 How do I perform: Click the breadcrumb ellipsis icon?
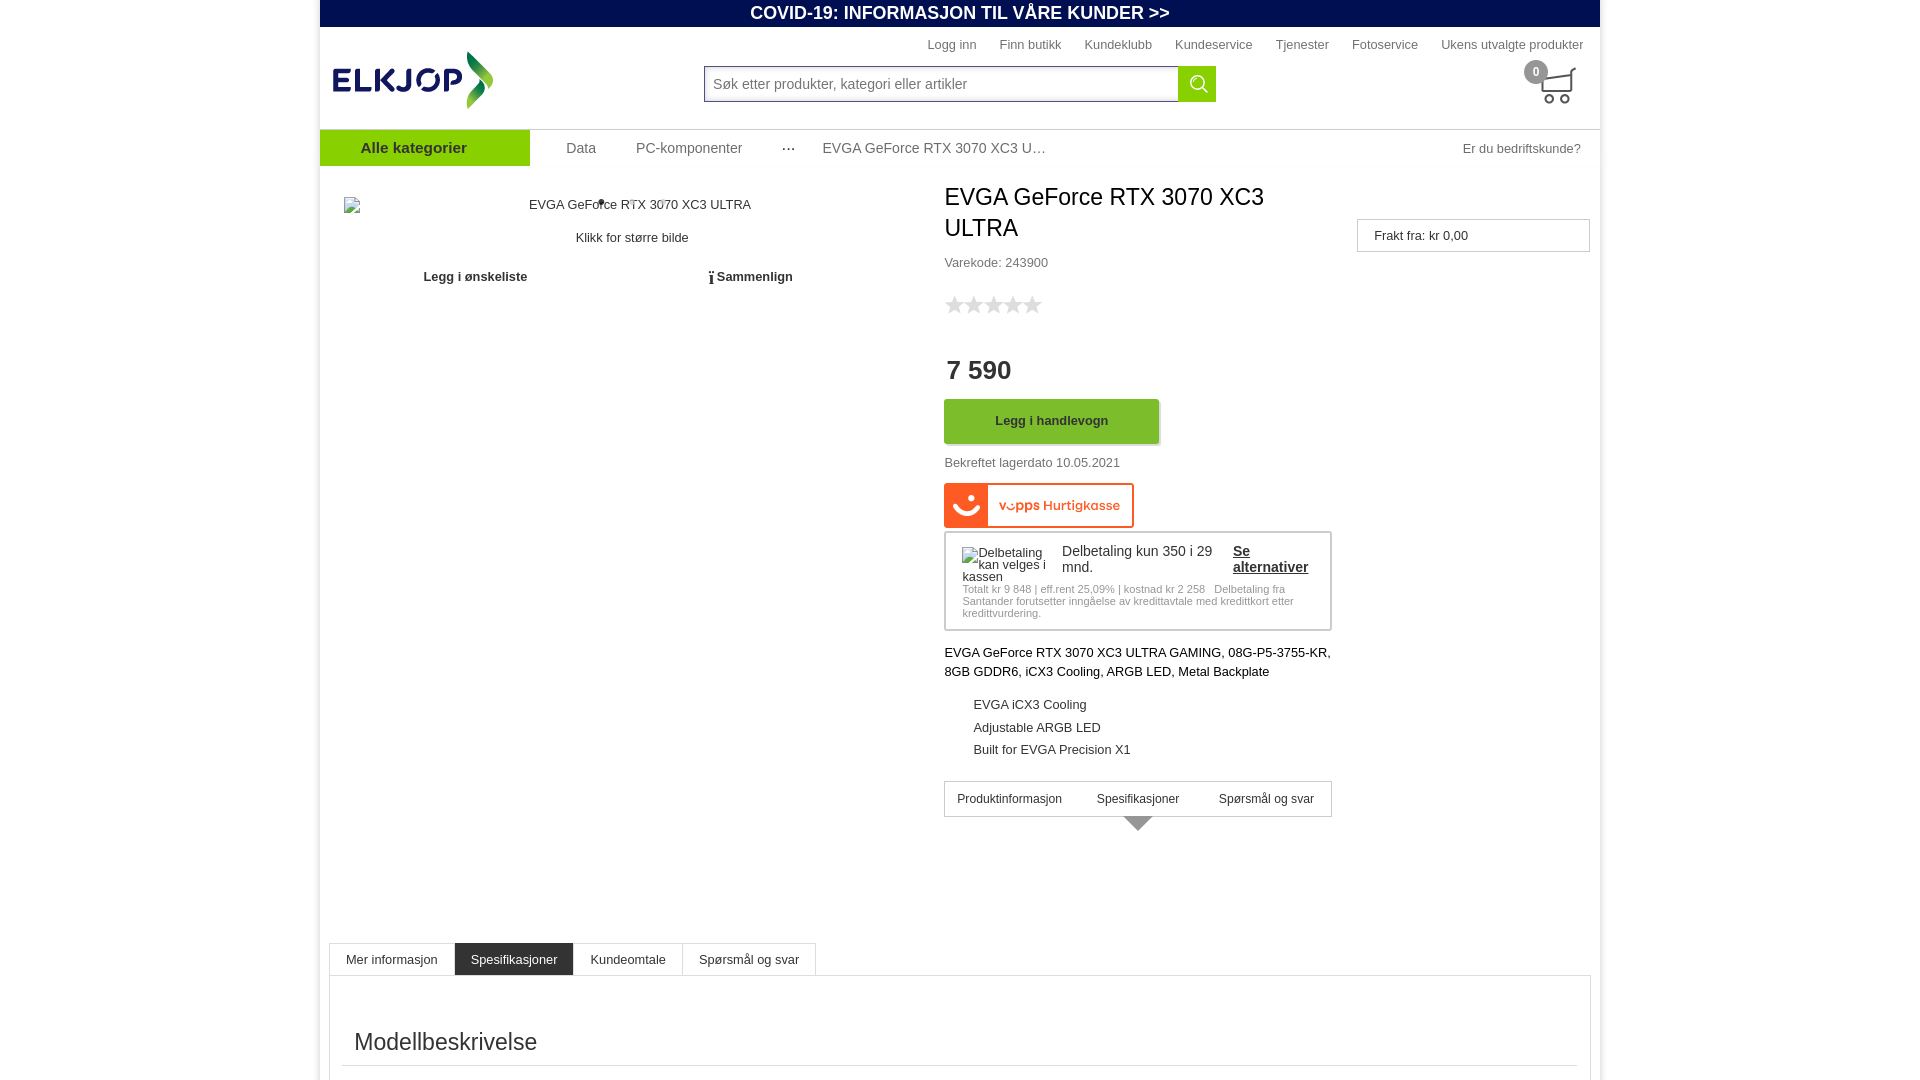[788, 148]
